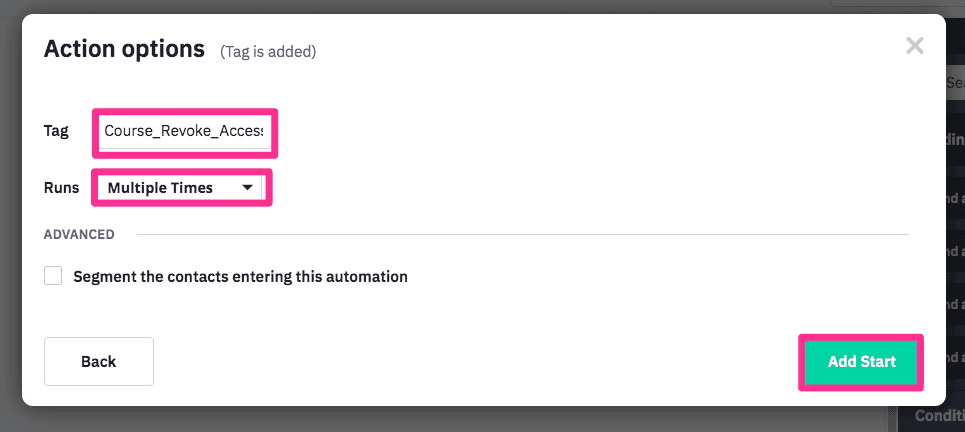The width and height of the screenshot is (965, 432).
Task: Click the green Add Start button
Action: point(860,361)
